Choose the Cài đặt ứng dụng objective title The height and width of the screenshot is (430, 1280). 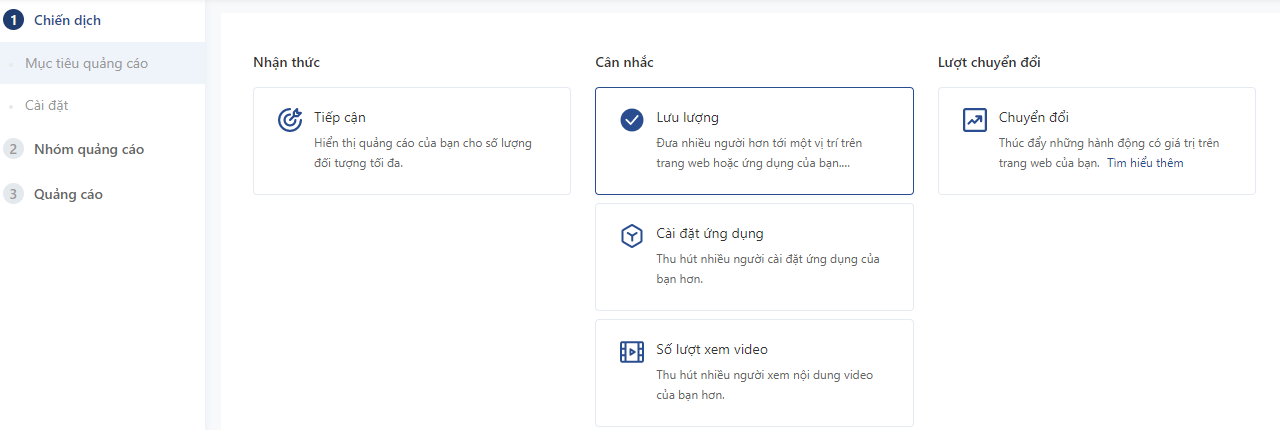[x=709, y=233]
